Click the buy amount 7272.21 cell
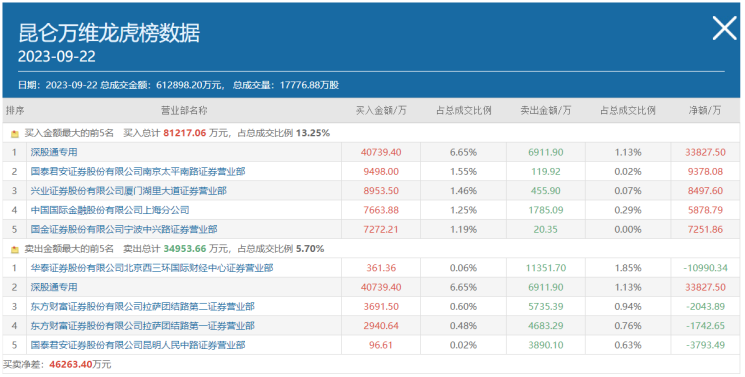 coord(381,229)
